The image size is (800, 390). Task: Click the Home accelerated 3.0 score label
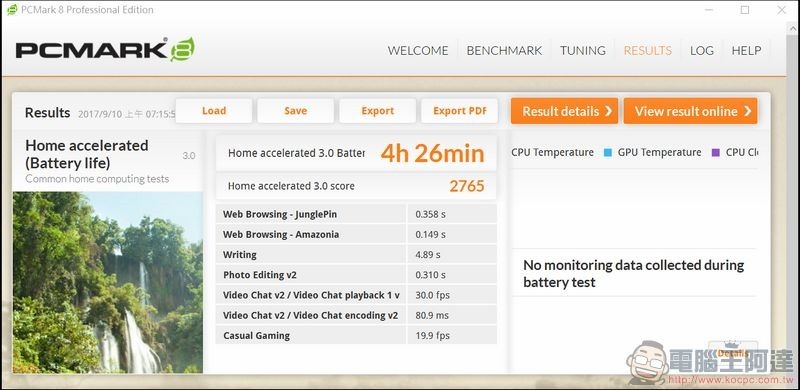(291, 186)
